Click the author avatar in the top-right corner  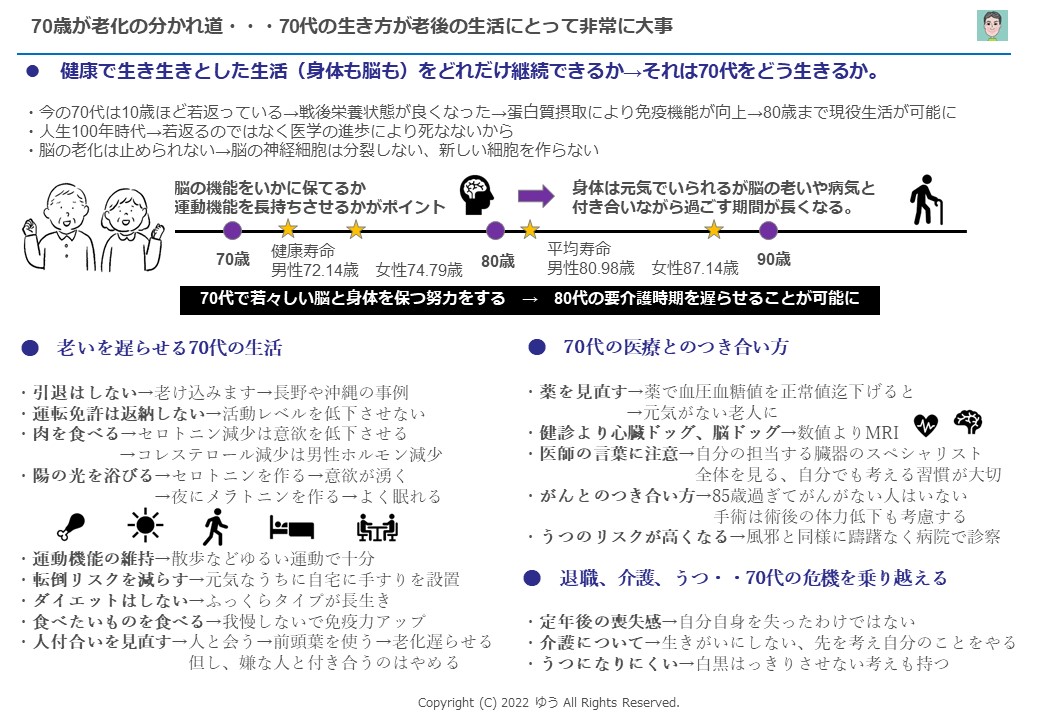pos(991,26)
